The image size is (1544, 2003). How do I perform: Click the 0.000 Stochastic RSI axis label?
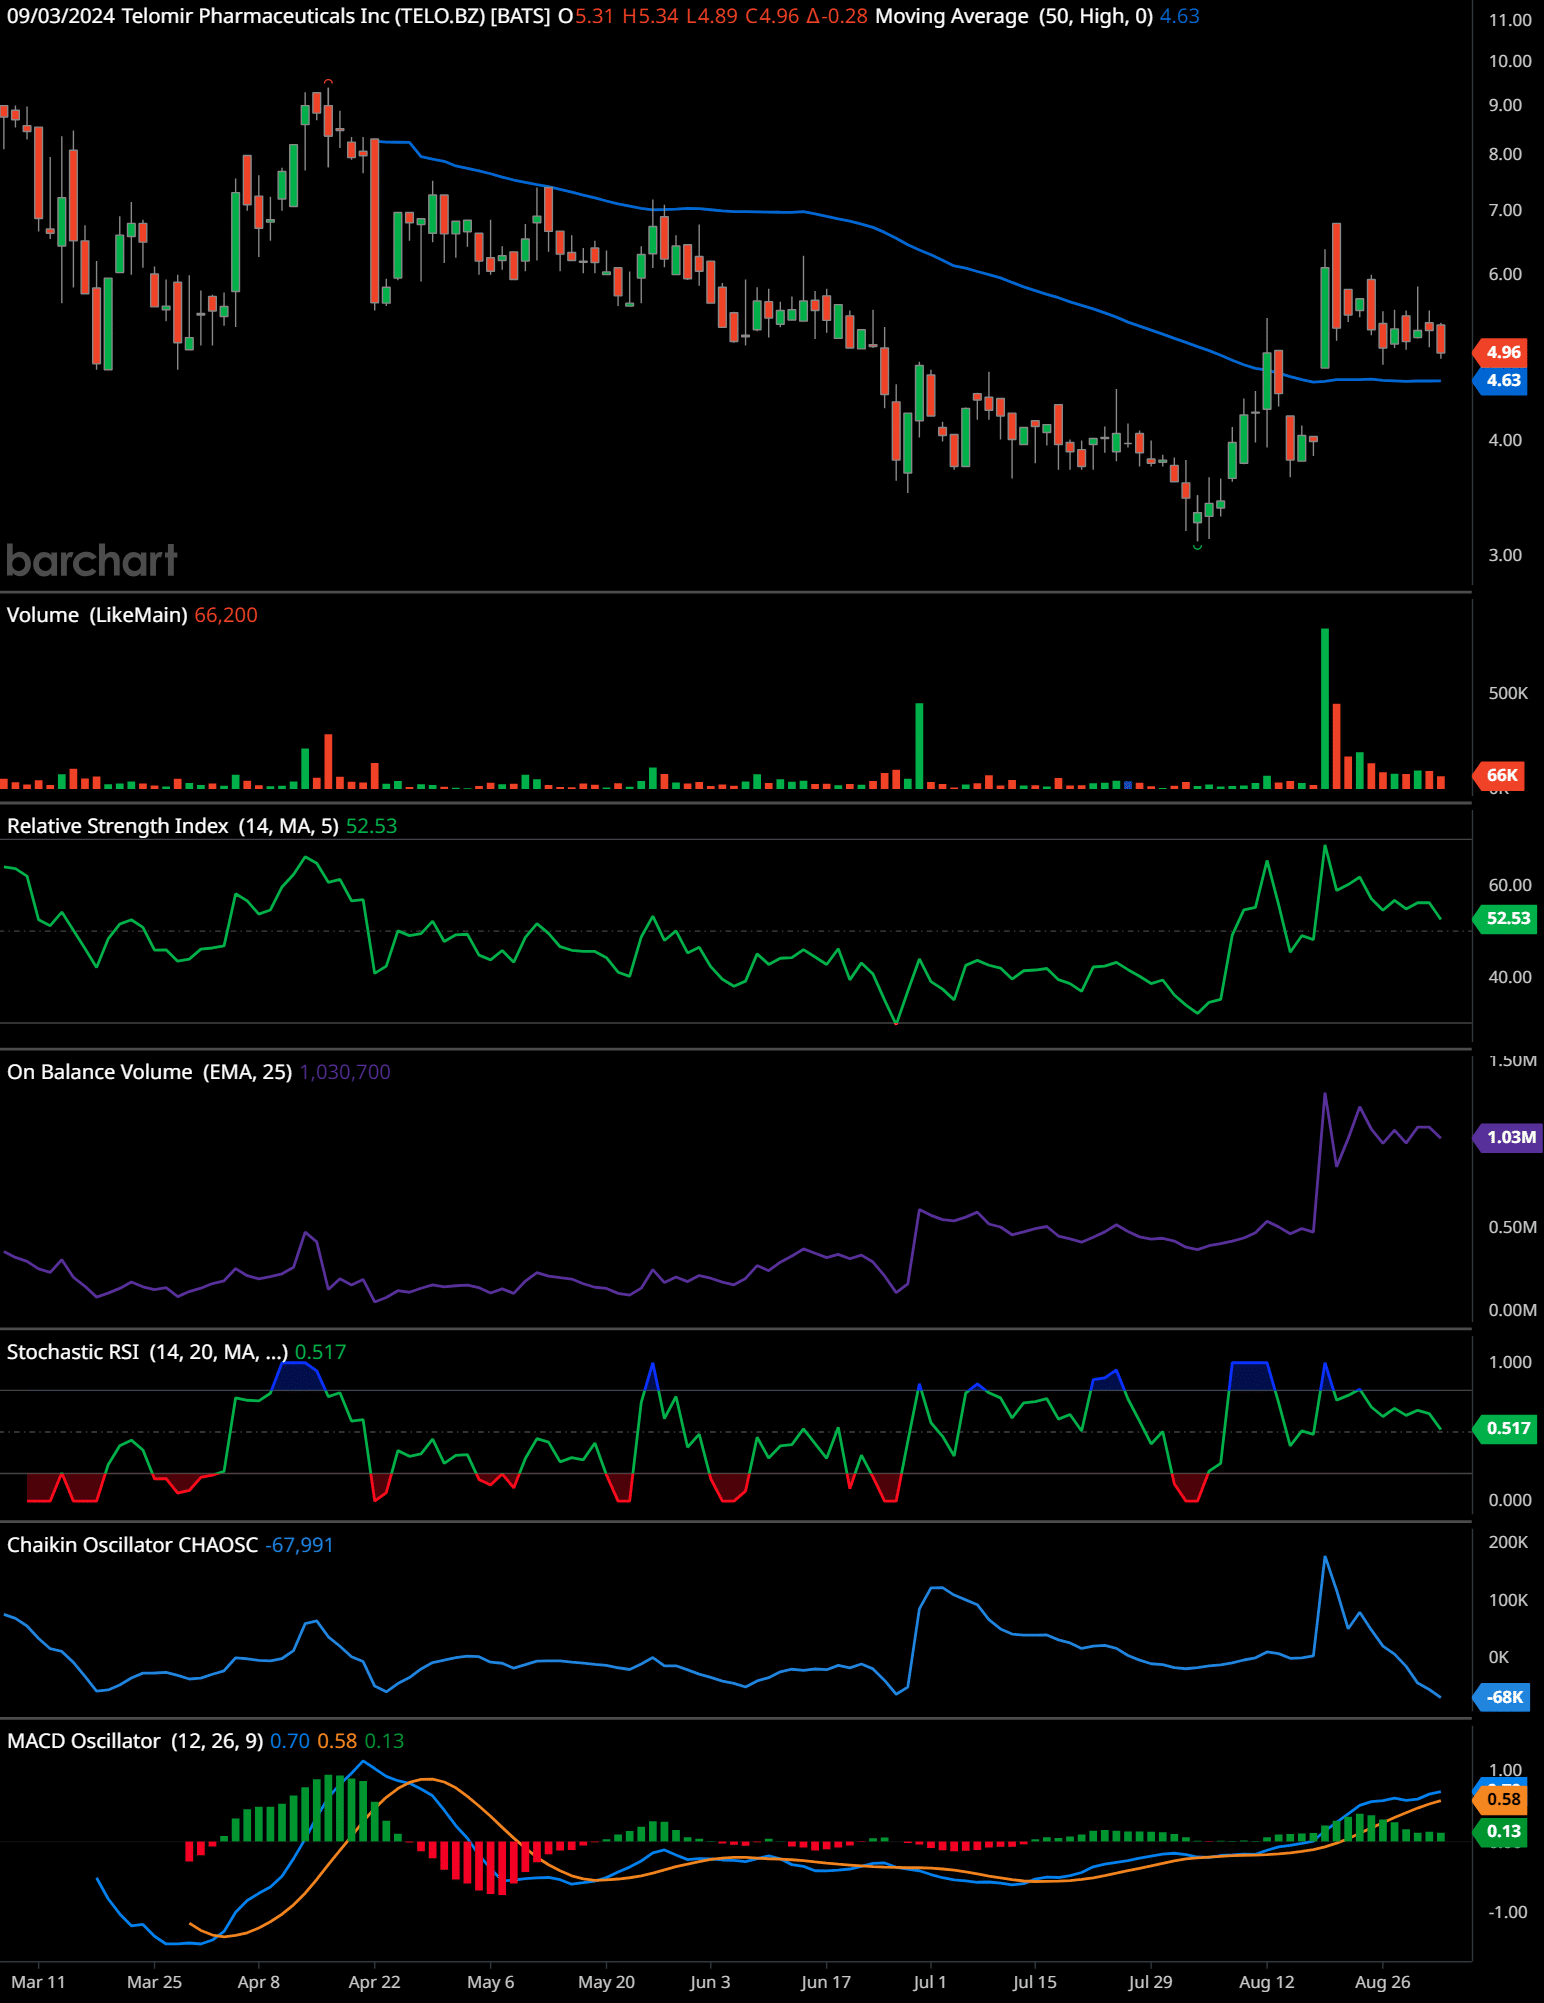[1510, 1500]
